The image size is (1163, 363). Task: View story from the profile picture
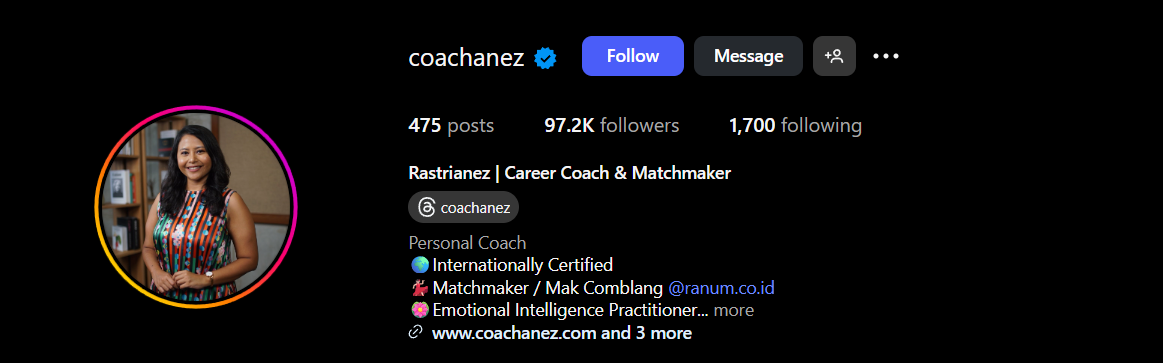click(196, 206)
